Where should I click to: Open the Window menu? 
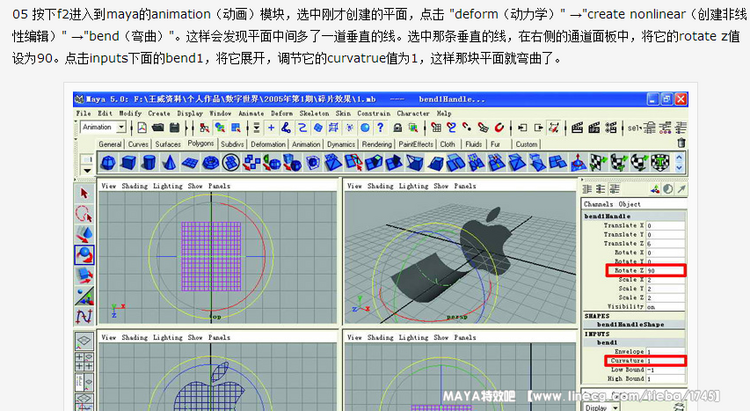220,113
